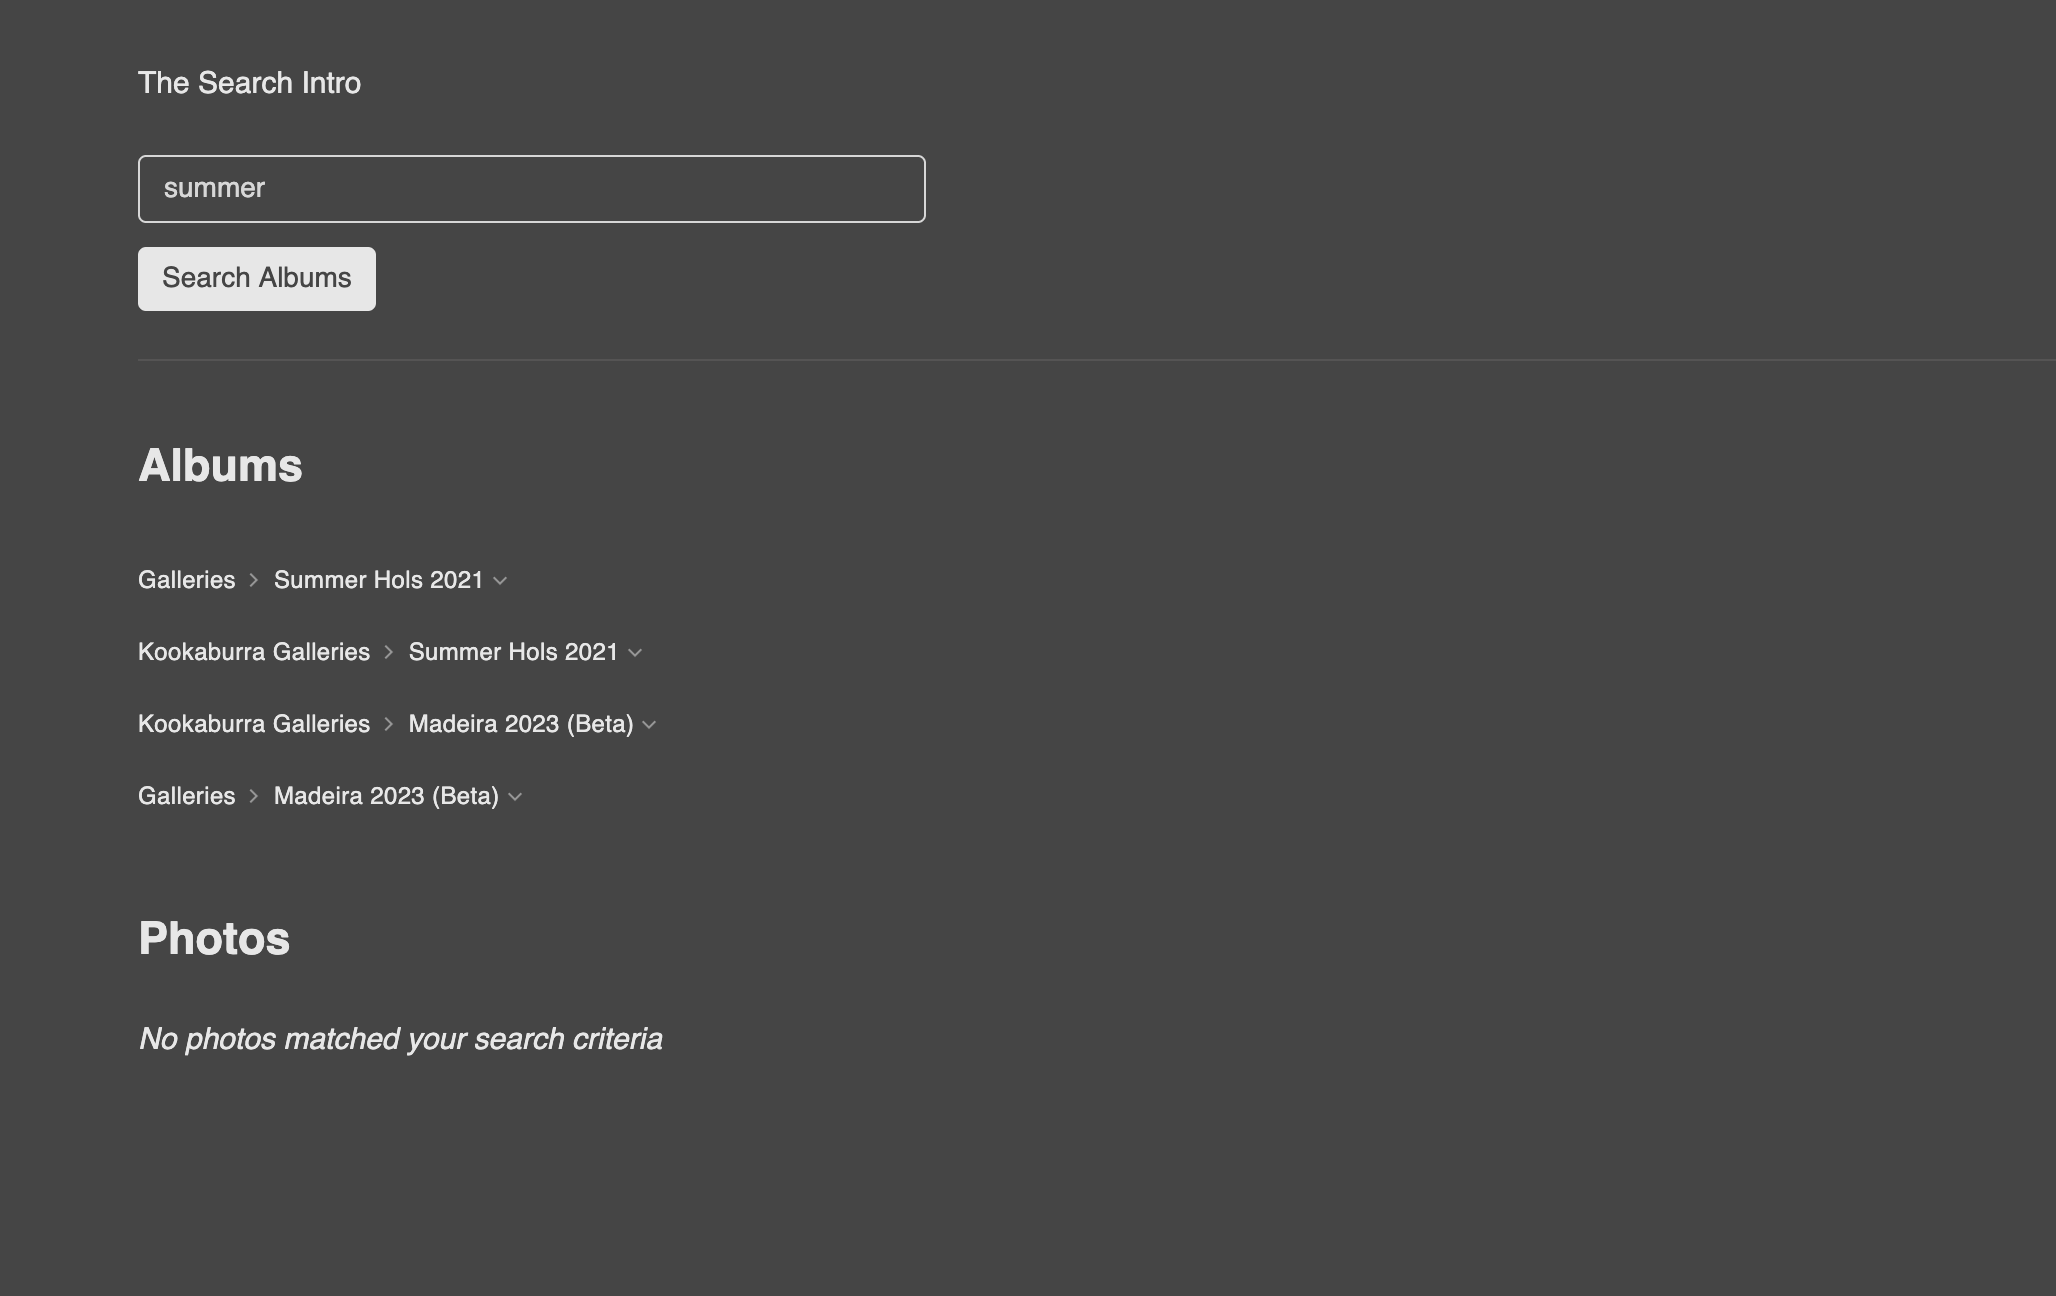Click breadcrumb arrow between Galleries and Summer Hols 2021
The height and width of the screenshot is (1296, 2056).
[254, 580]
